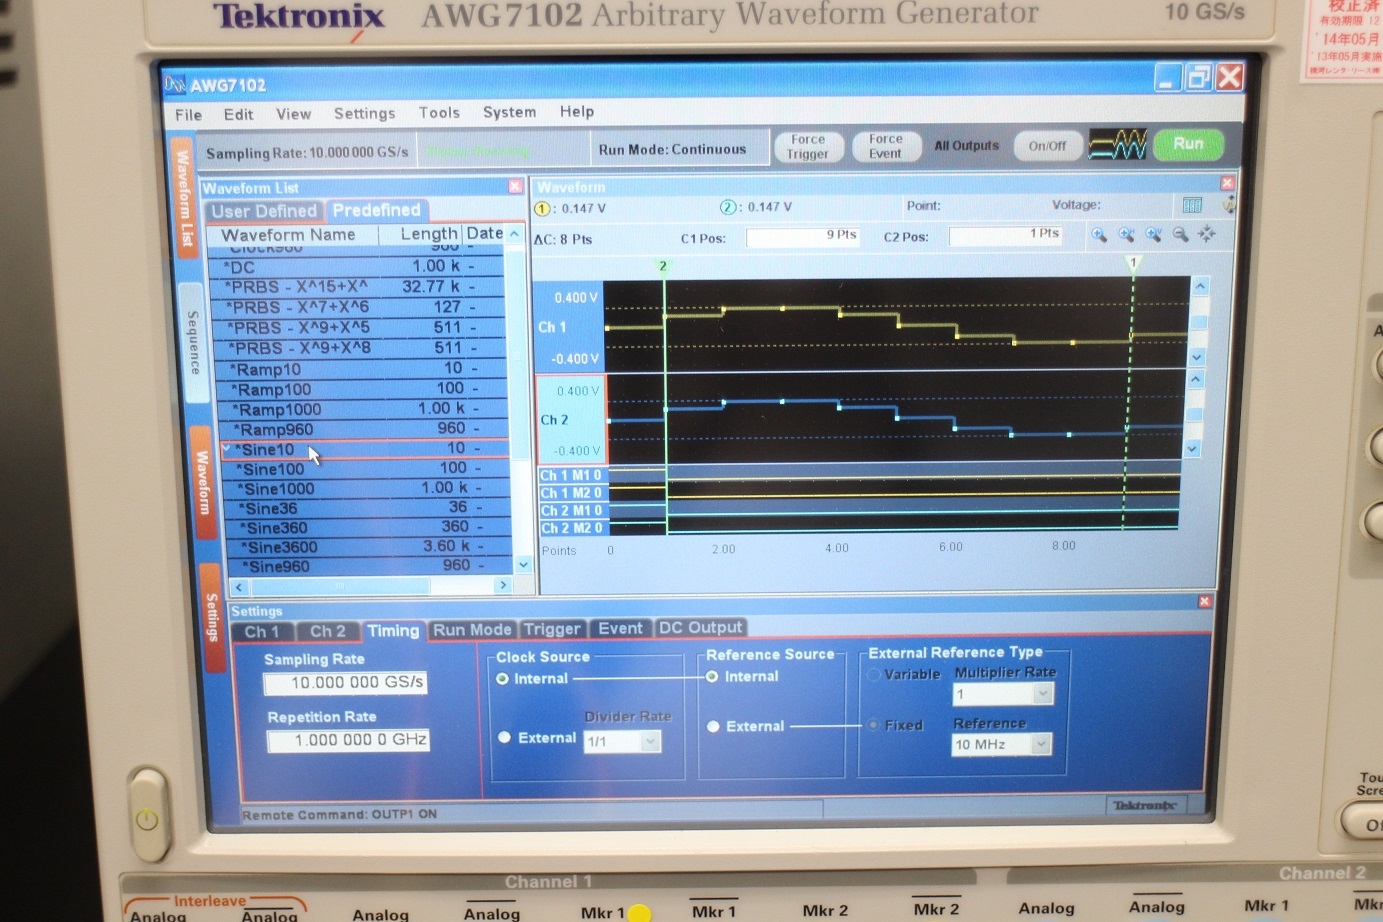Click the Force Trigger button
This screenshot has width=1383, height=922.
[808, 147]
